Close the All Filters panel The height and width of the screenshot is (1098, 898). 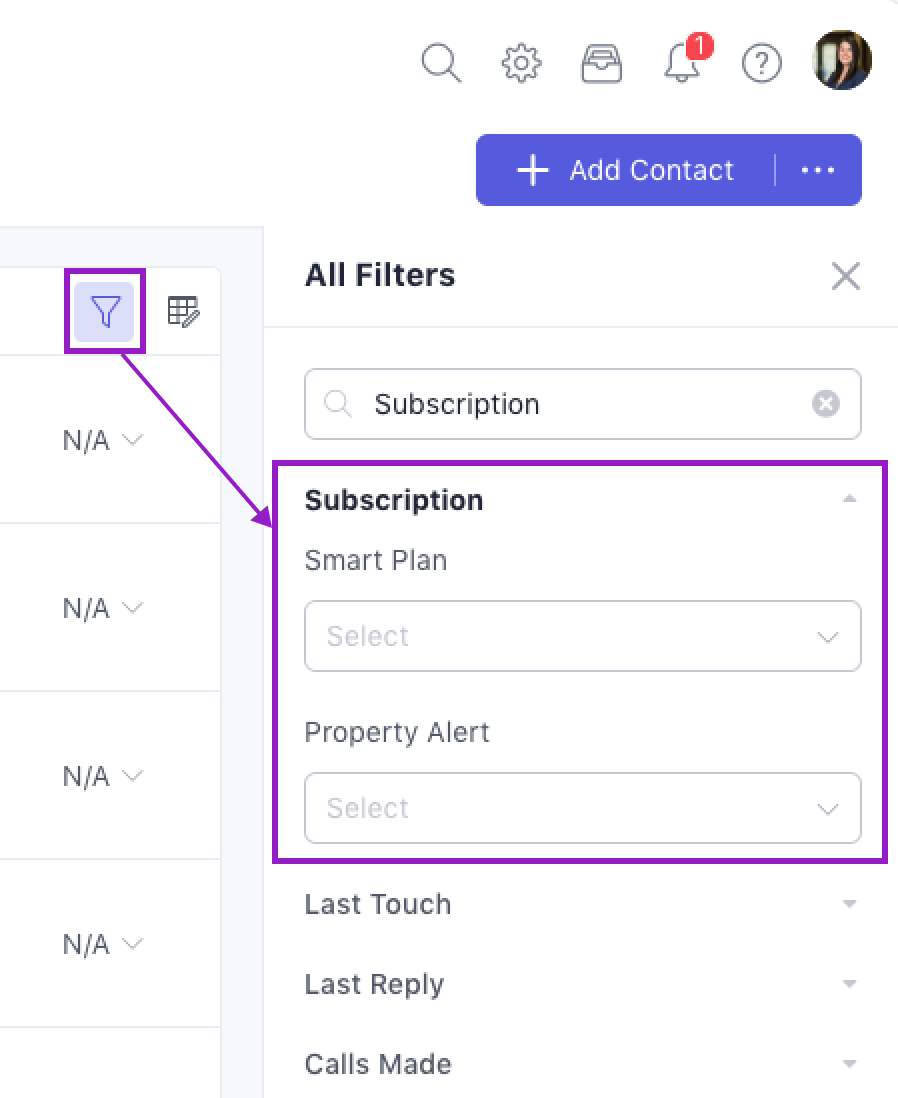tap(846, 276)
